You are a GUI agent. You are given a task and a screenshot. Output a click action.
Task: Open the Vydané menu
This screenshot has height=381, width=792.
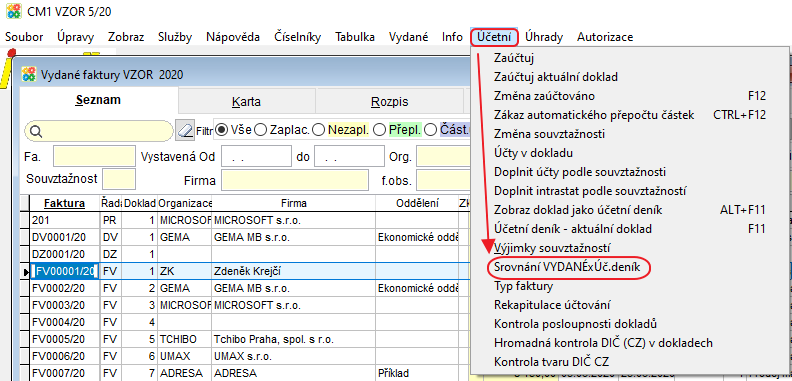(408, 37)
